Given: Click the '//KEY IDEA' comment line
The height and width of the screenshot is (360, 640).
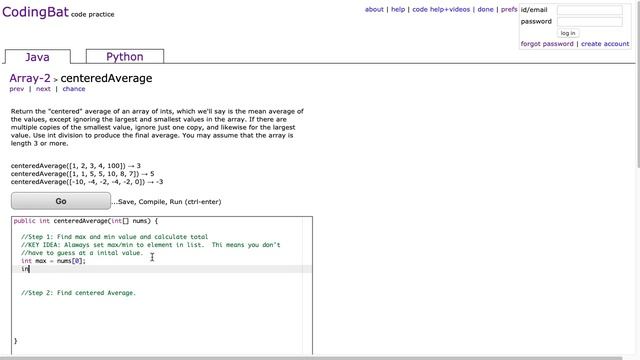Looking at the screenshot, I should [x=151, y=245].
